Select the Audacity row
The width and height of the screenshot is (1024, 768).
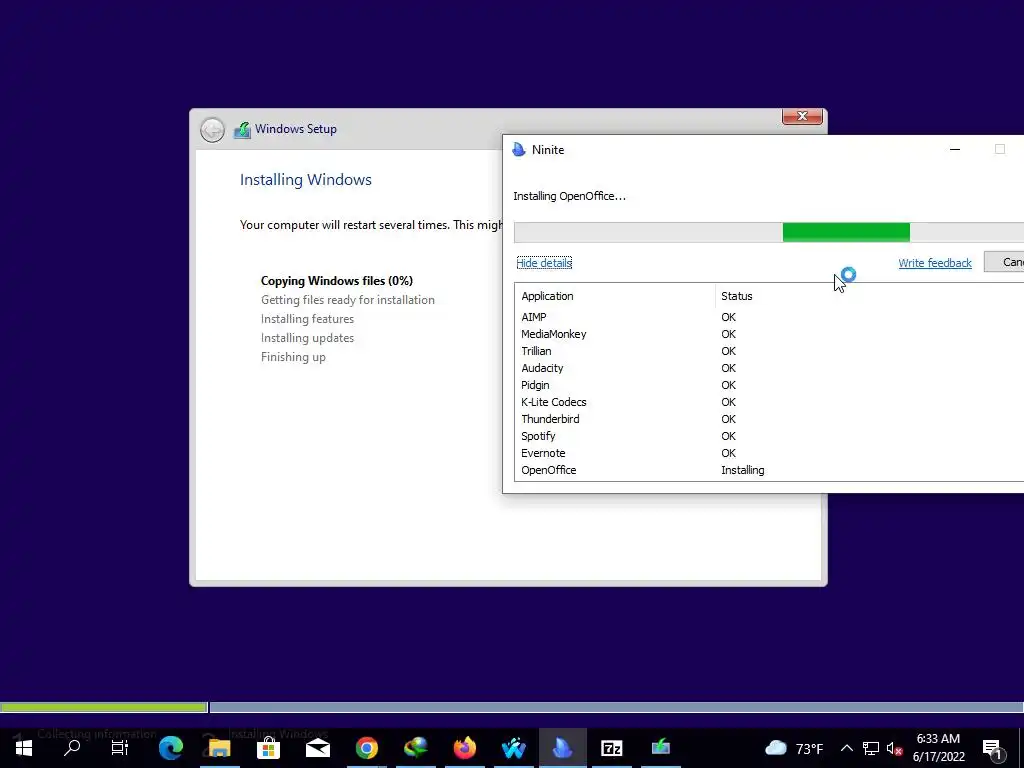(769, 368)
